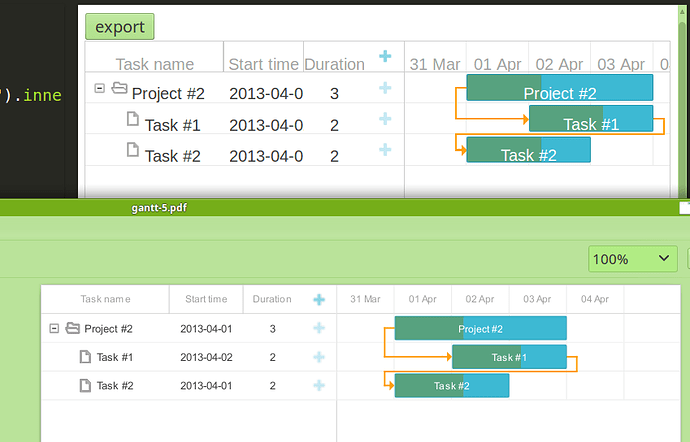
Task: Click plus icon on Task #1 row in upper grid
Action: [x=385, y=118]
